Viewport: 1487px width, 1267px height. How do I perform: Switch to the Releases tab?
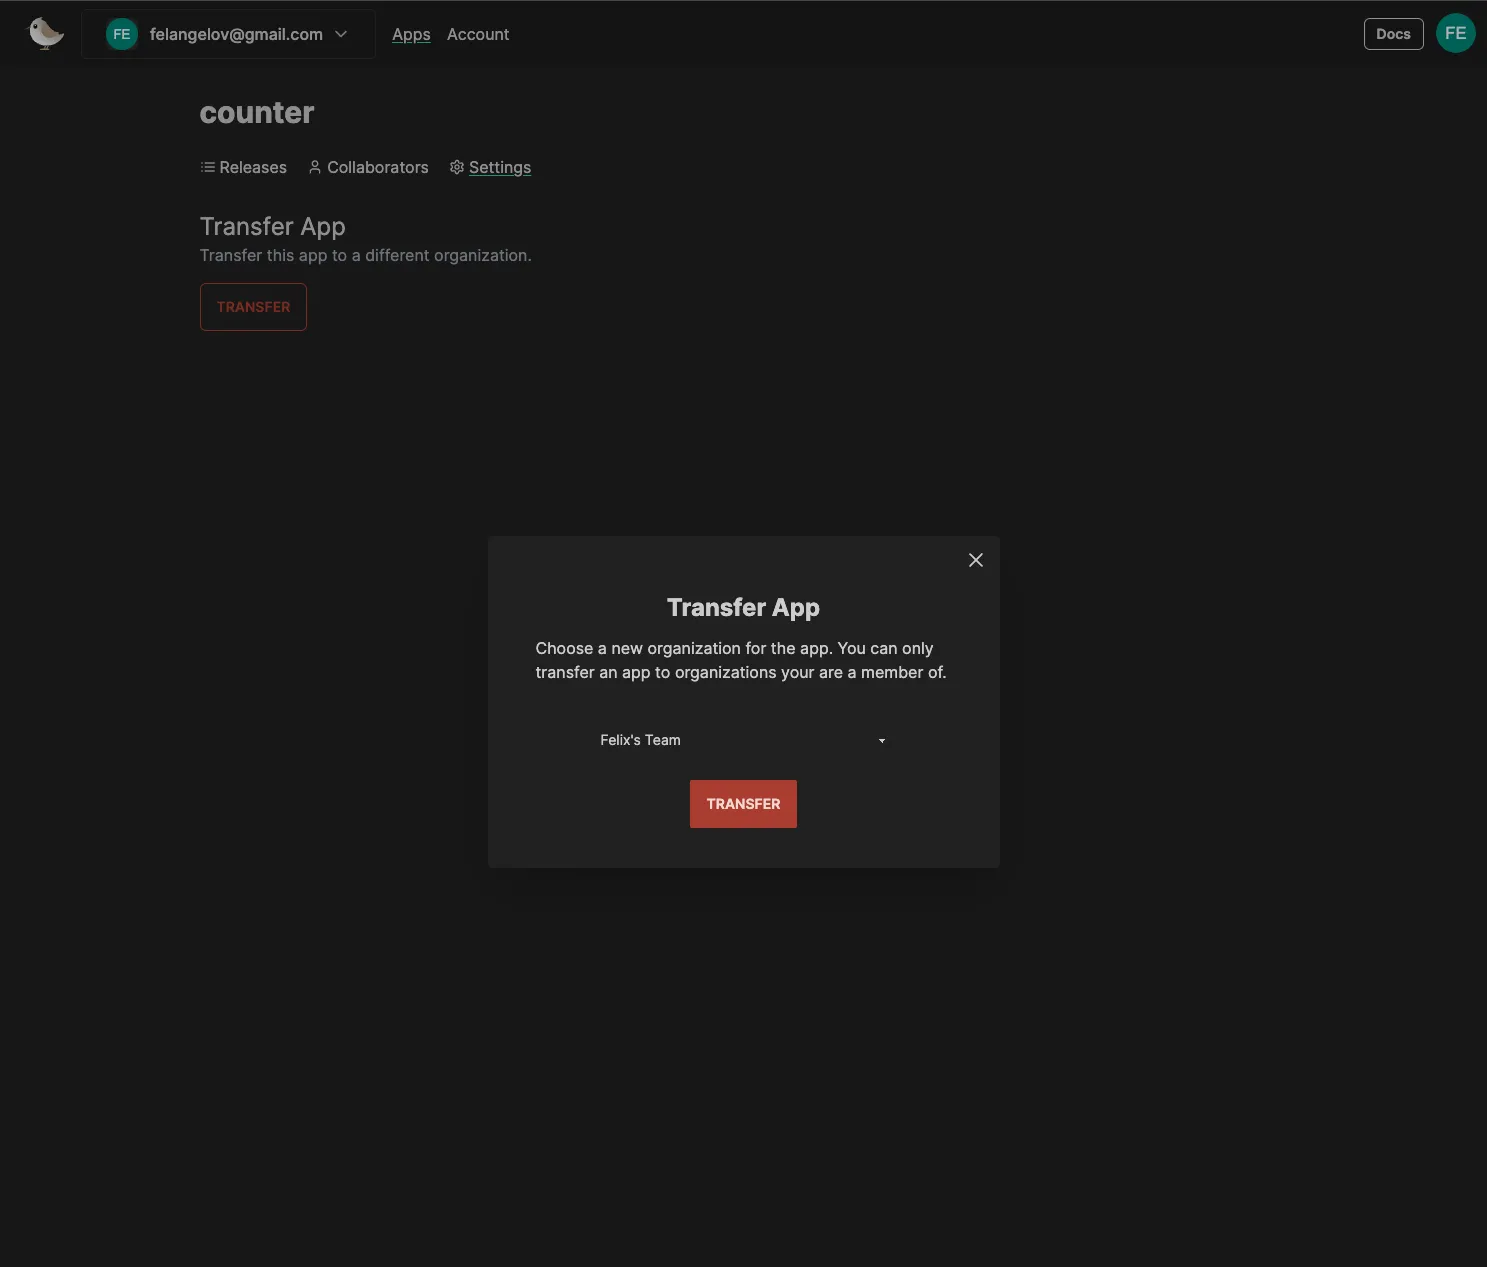(x=252, y=167)
